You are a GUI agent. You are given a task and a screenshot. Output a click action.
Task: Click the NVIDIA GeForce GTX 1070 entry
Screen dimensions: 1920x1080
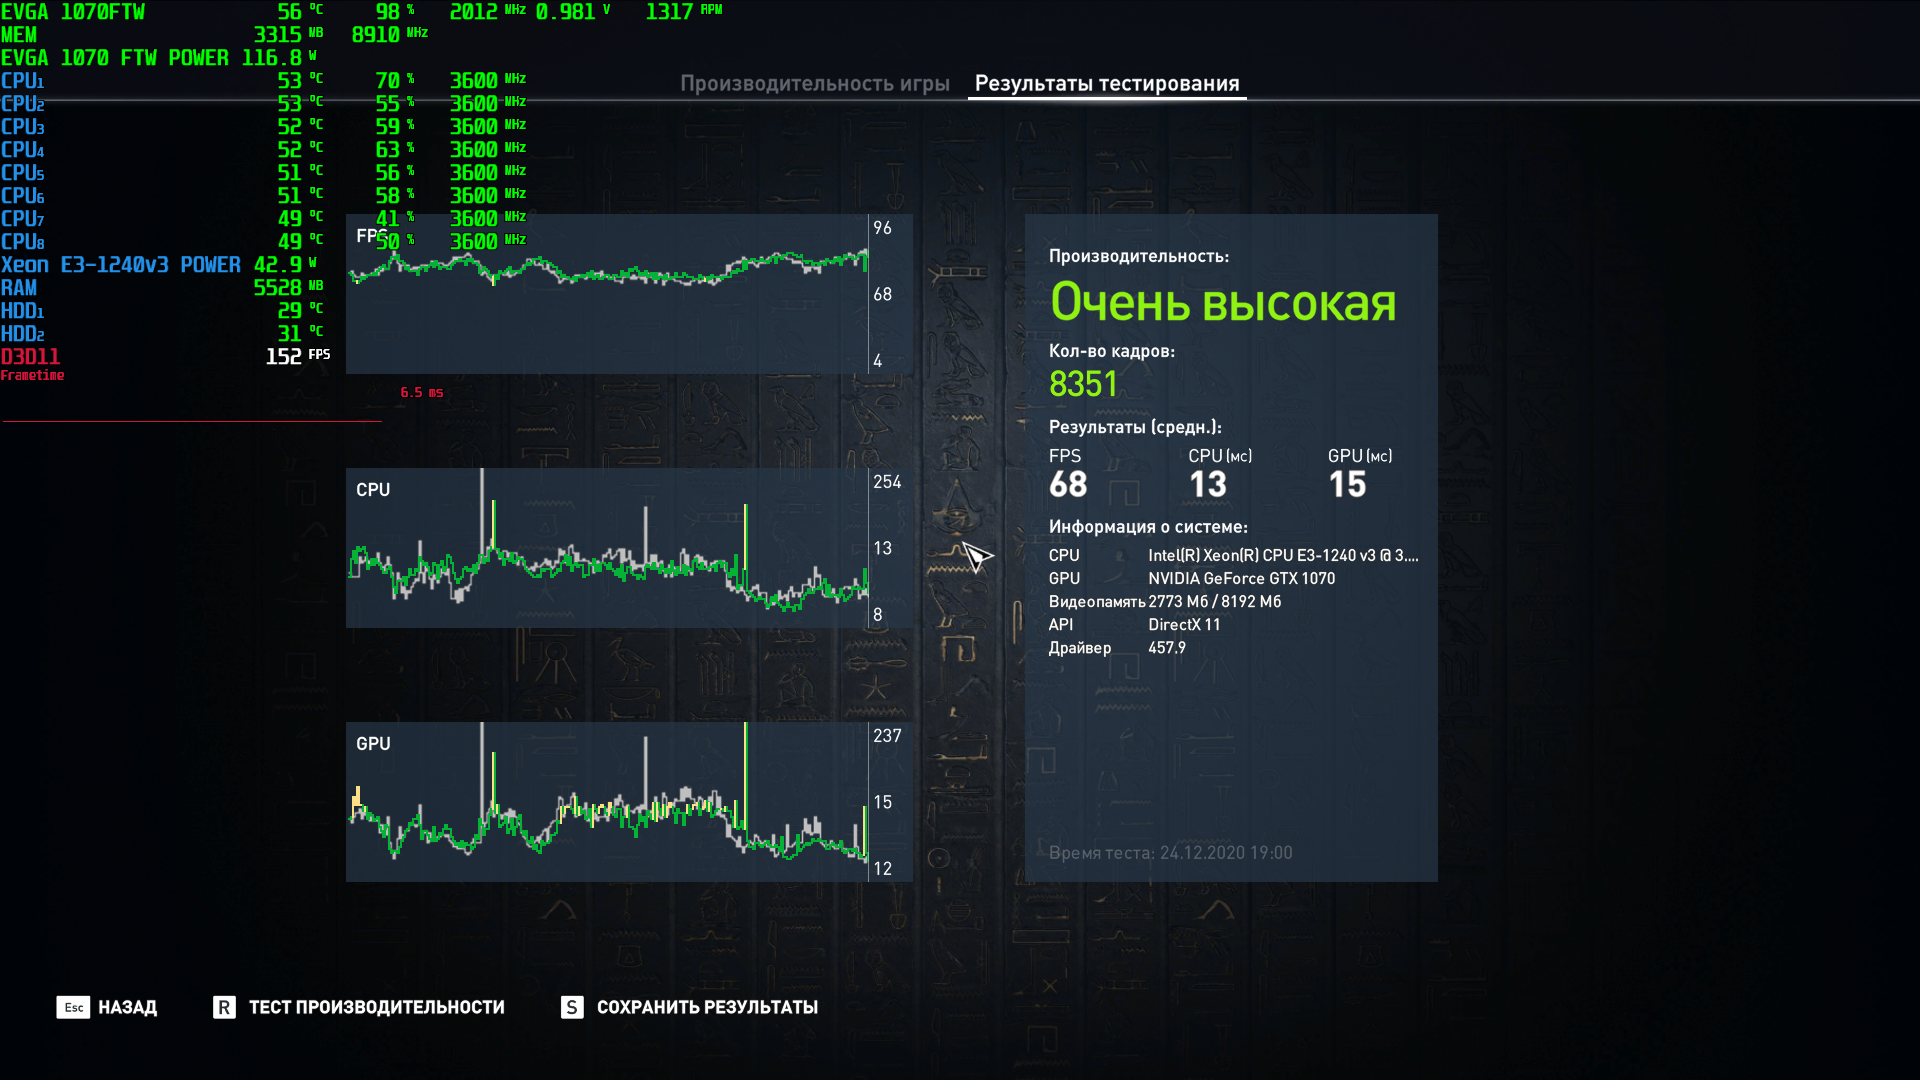[x=1241, y=578]
